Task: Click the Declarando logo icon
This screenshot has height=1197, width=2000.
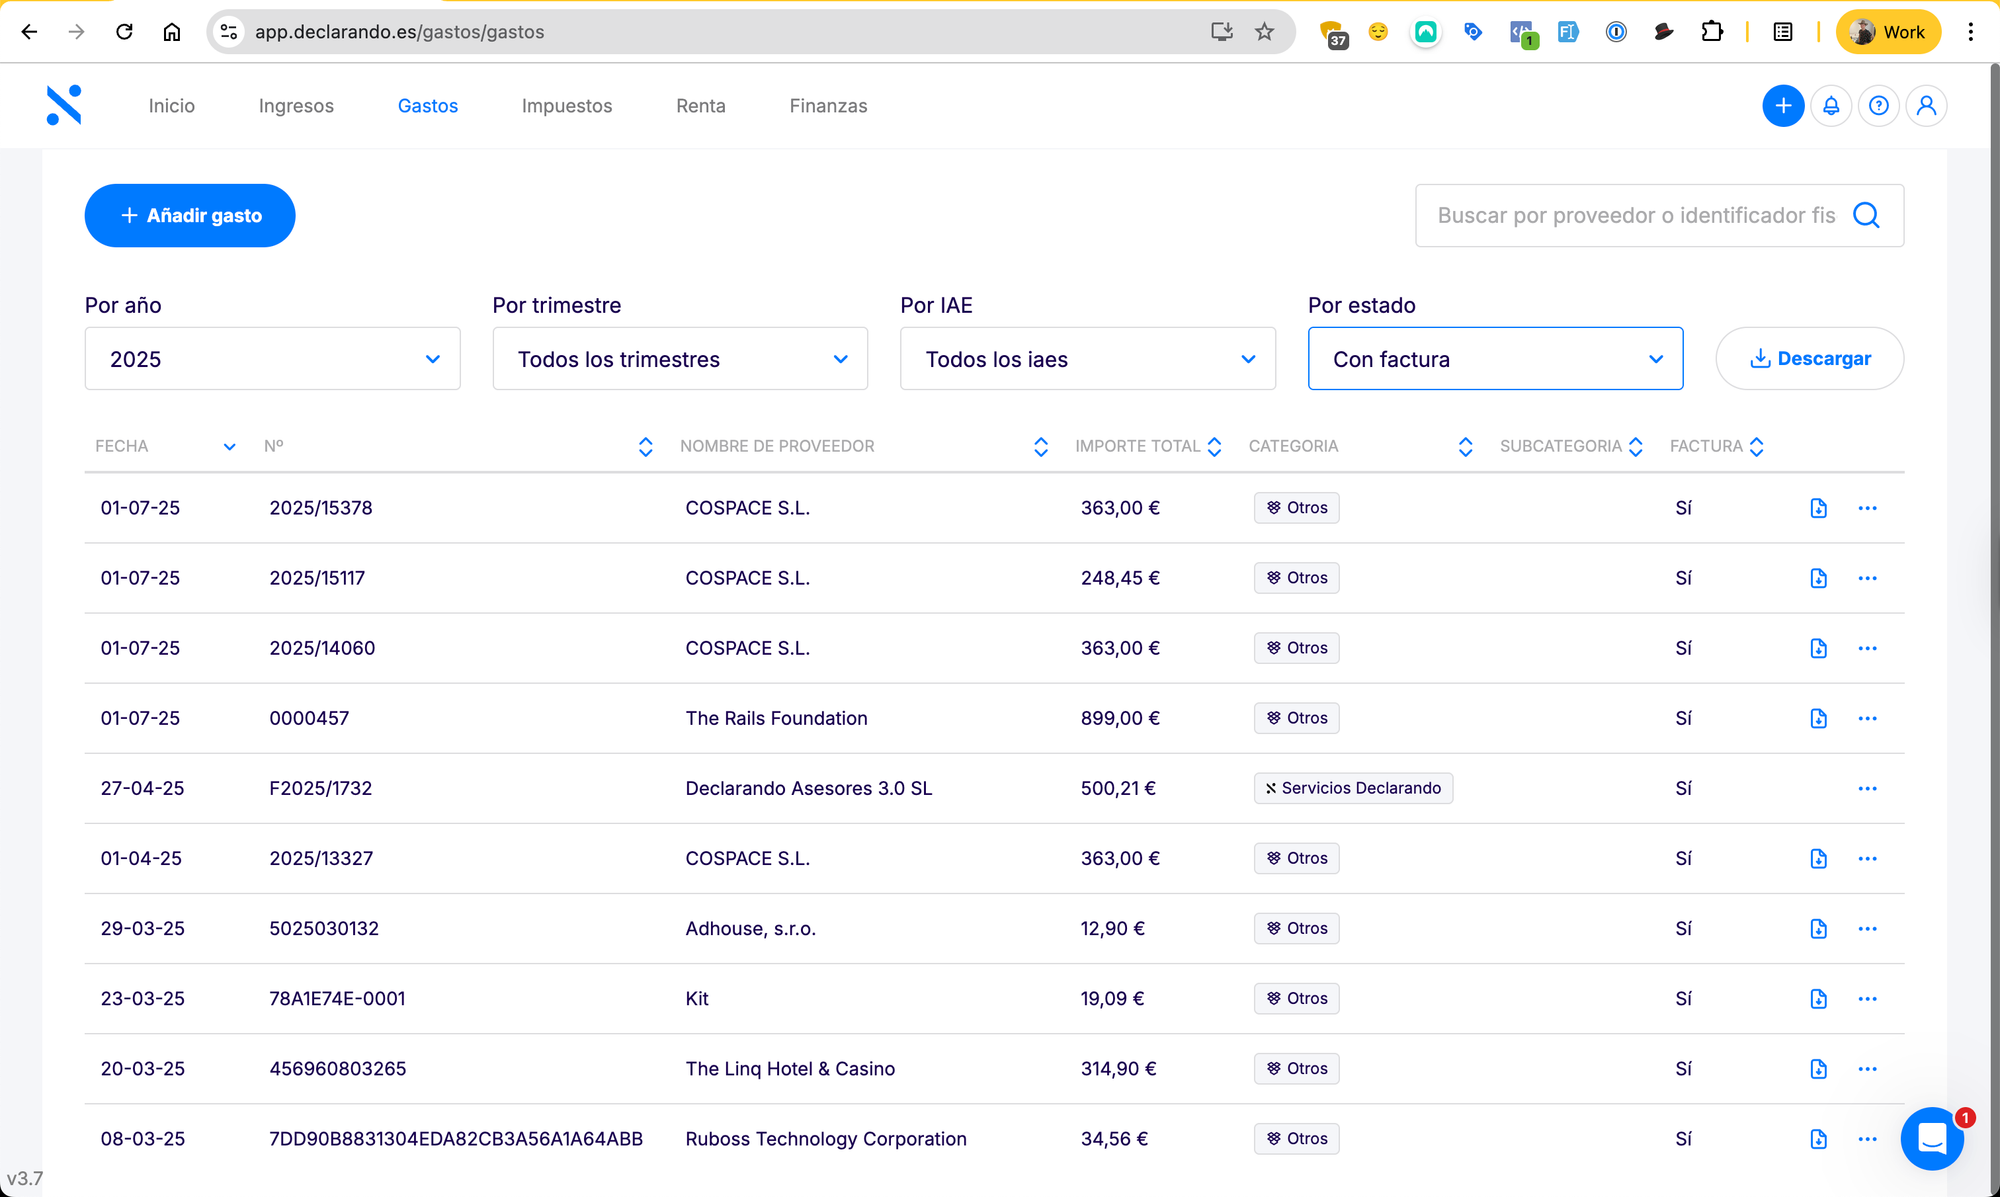Action: point(64,105)
